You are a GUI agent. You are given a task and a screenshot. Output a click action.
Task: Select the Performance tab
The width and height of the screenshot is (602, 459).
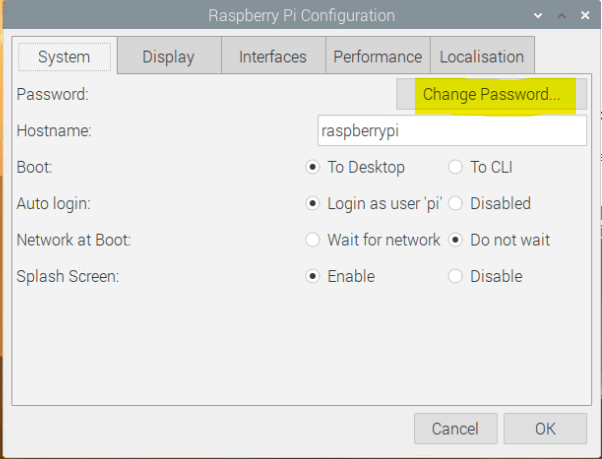[x=378, y=57]
